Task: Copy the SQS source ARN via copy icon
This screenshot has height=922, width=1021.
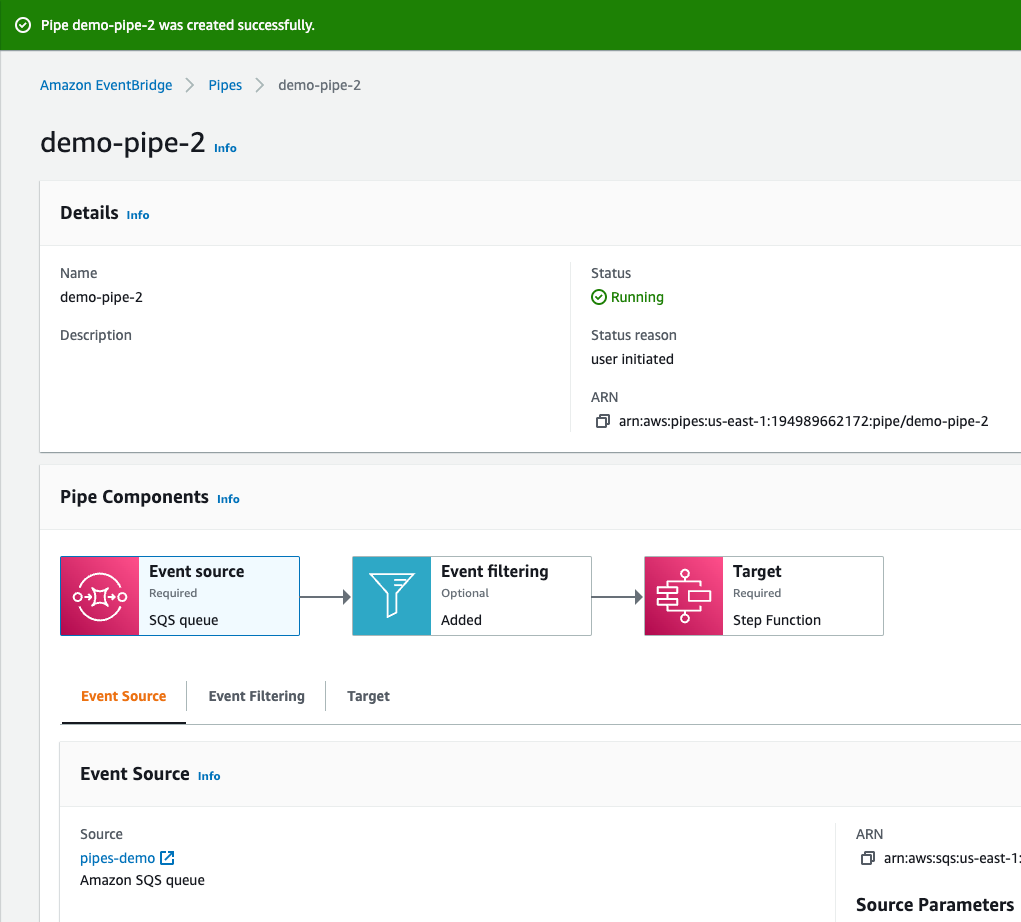Action: click(867, 858)
